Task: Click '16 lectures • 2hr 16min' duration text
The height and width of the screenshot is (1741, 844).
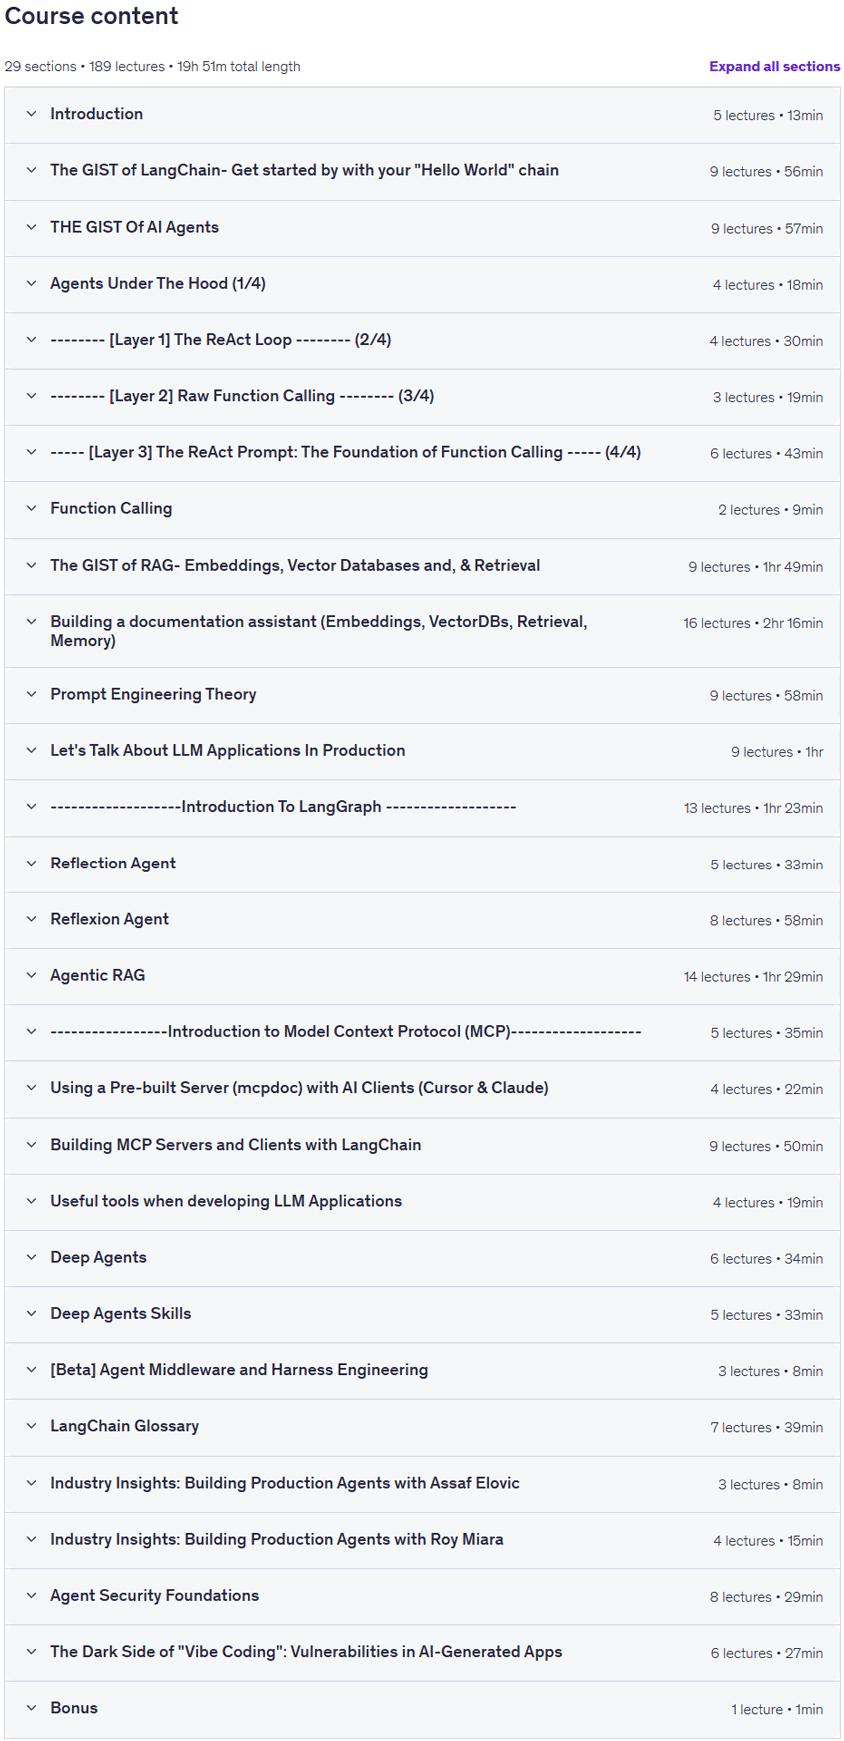Action: tap(754, 622)
